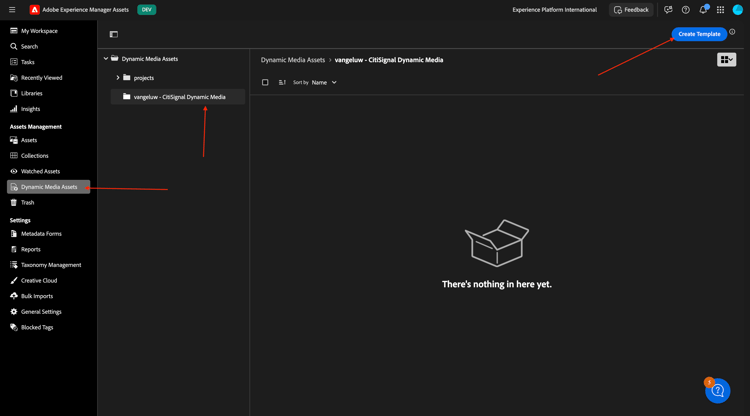
Task: Open Watched Assets
Action: [x=40, y=171]
